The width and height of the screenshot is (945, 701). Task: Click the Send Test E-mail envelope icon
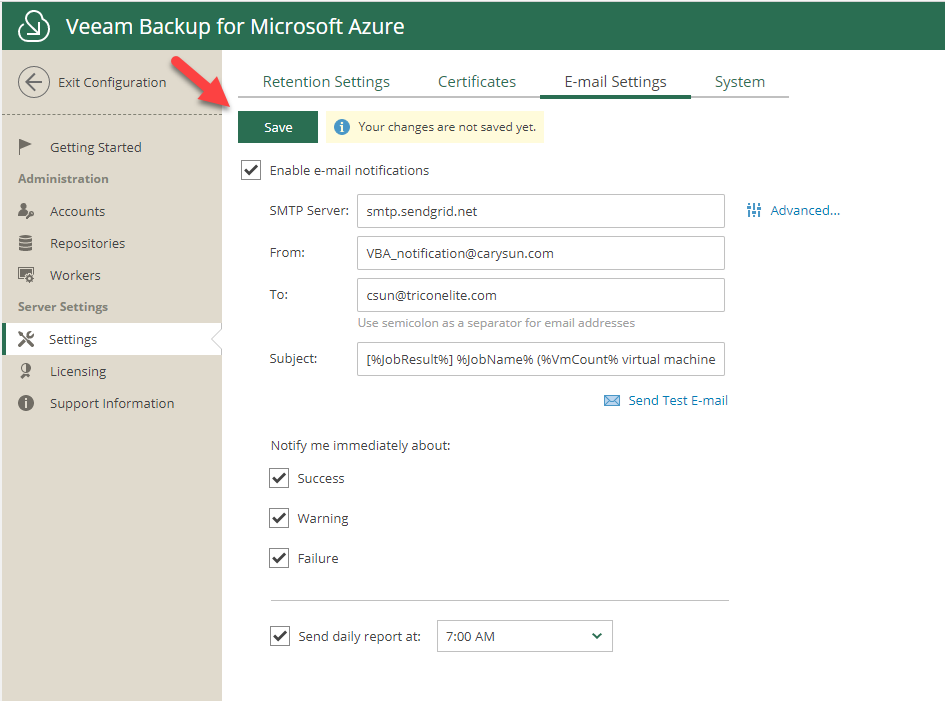612,400
